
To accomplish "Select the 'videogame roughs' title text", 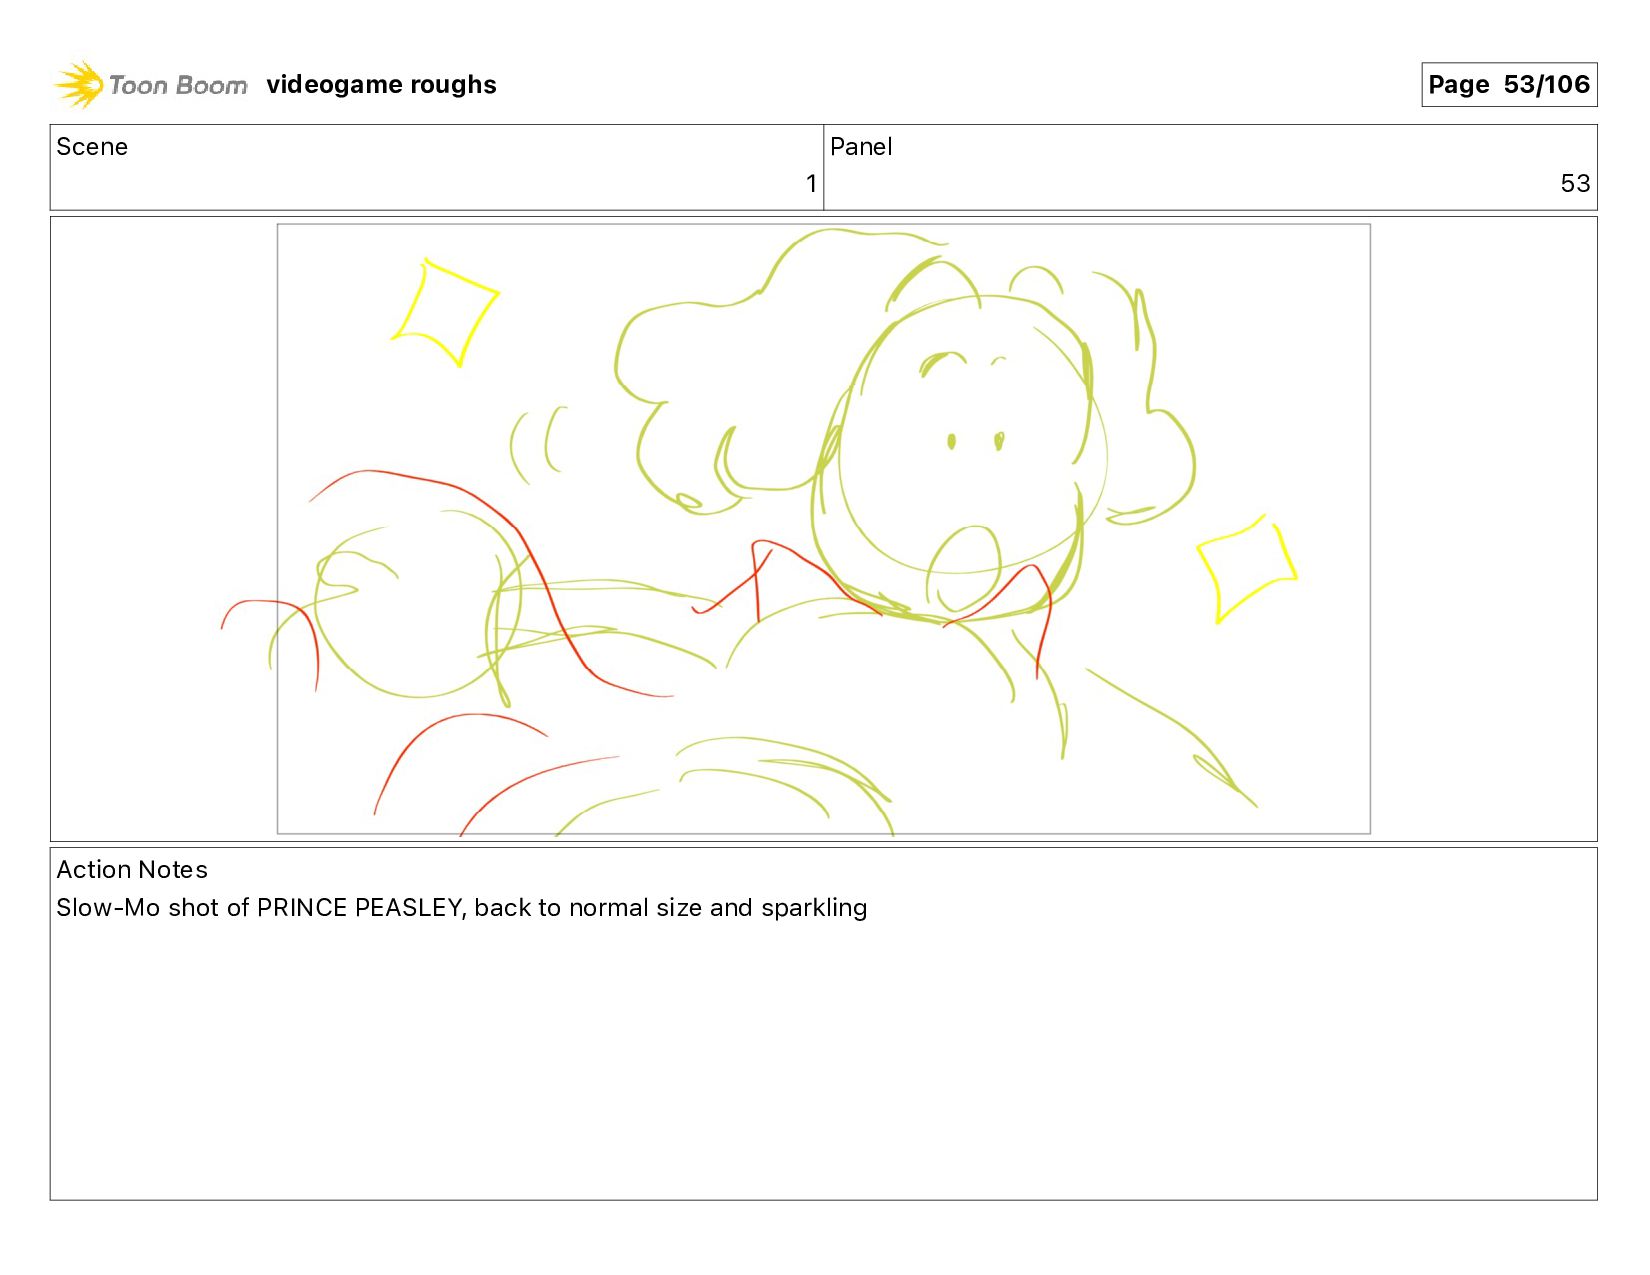I will coord(381,85).
